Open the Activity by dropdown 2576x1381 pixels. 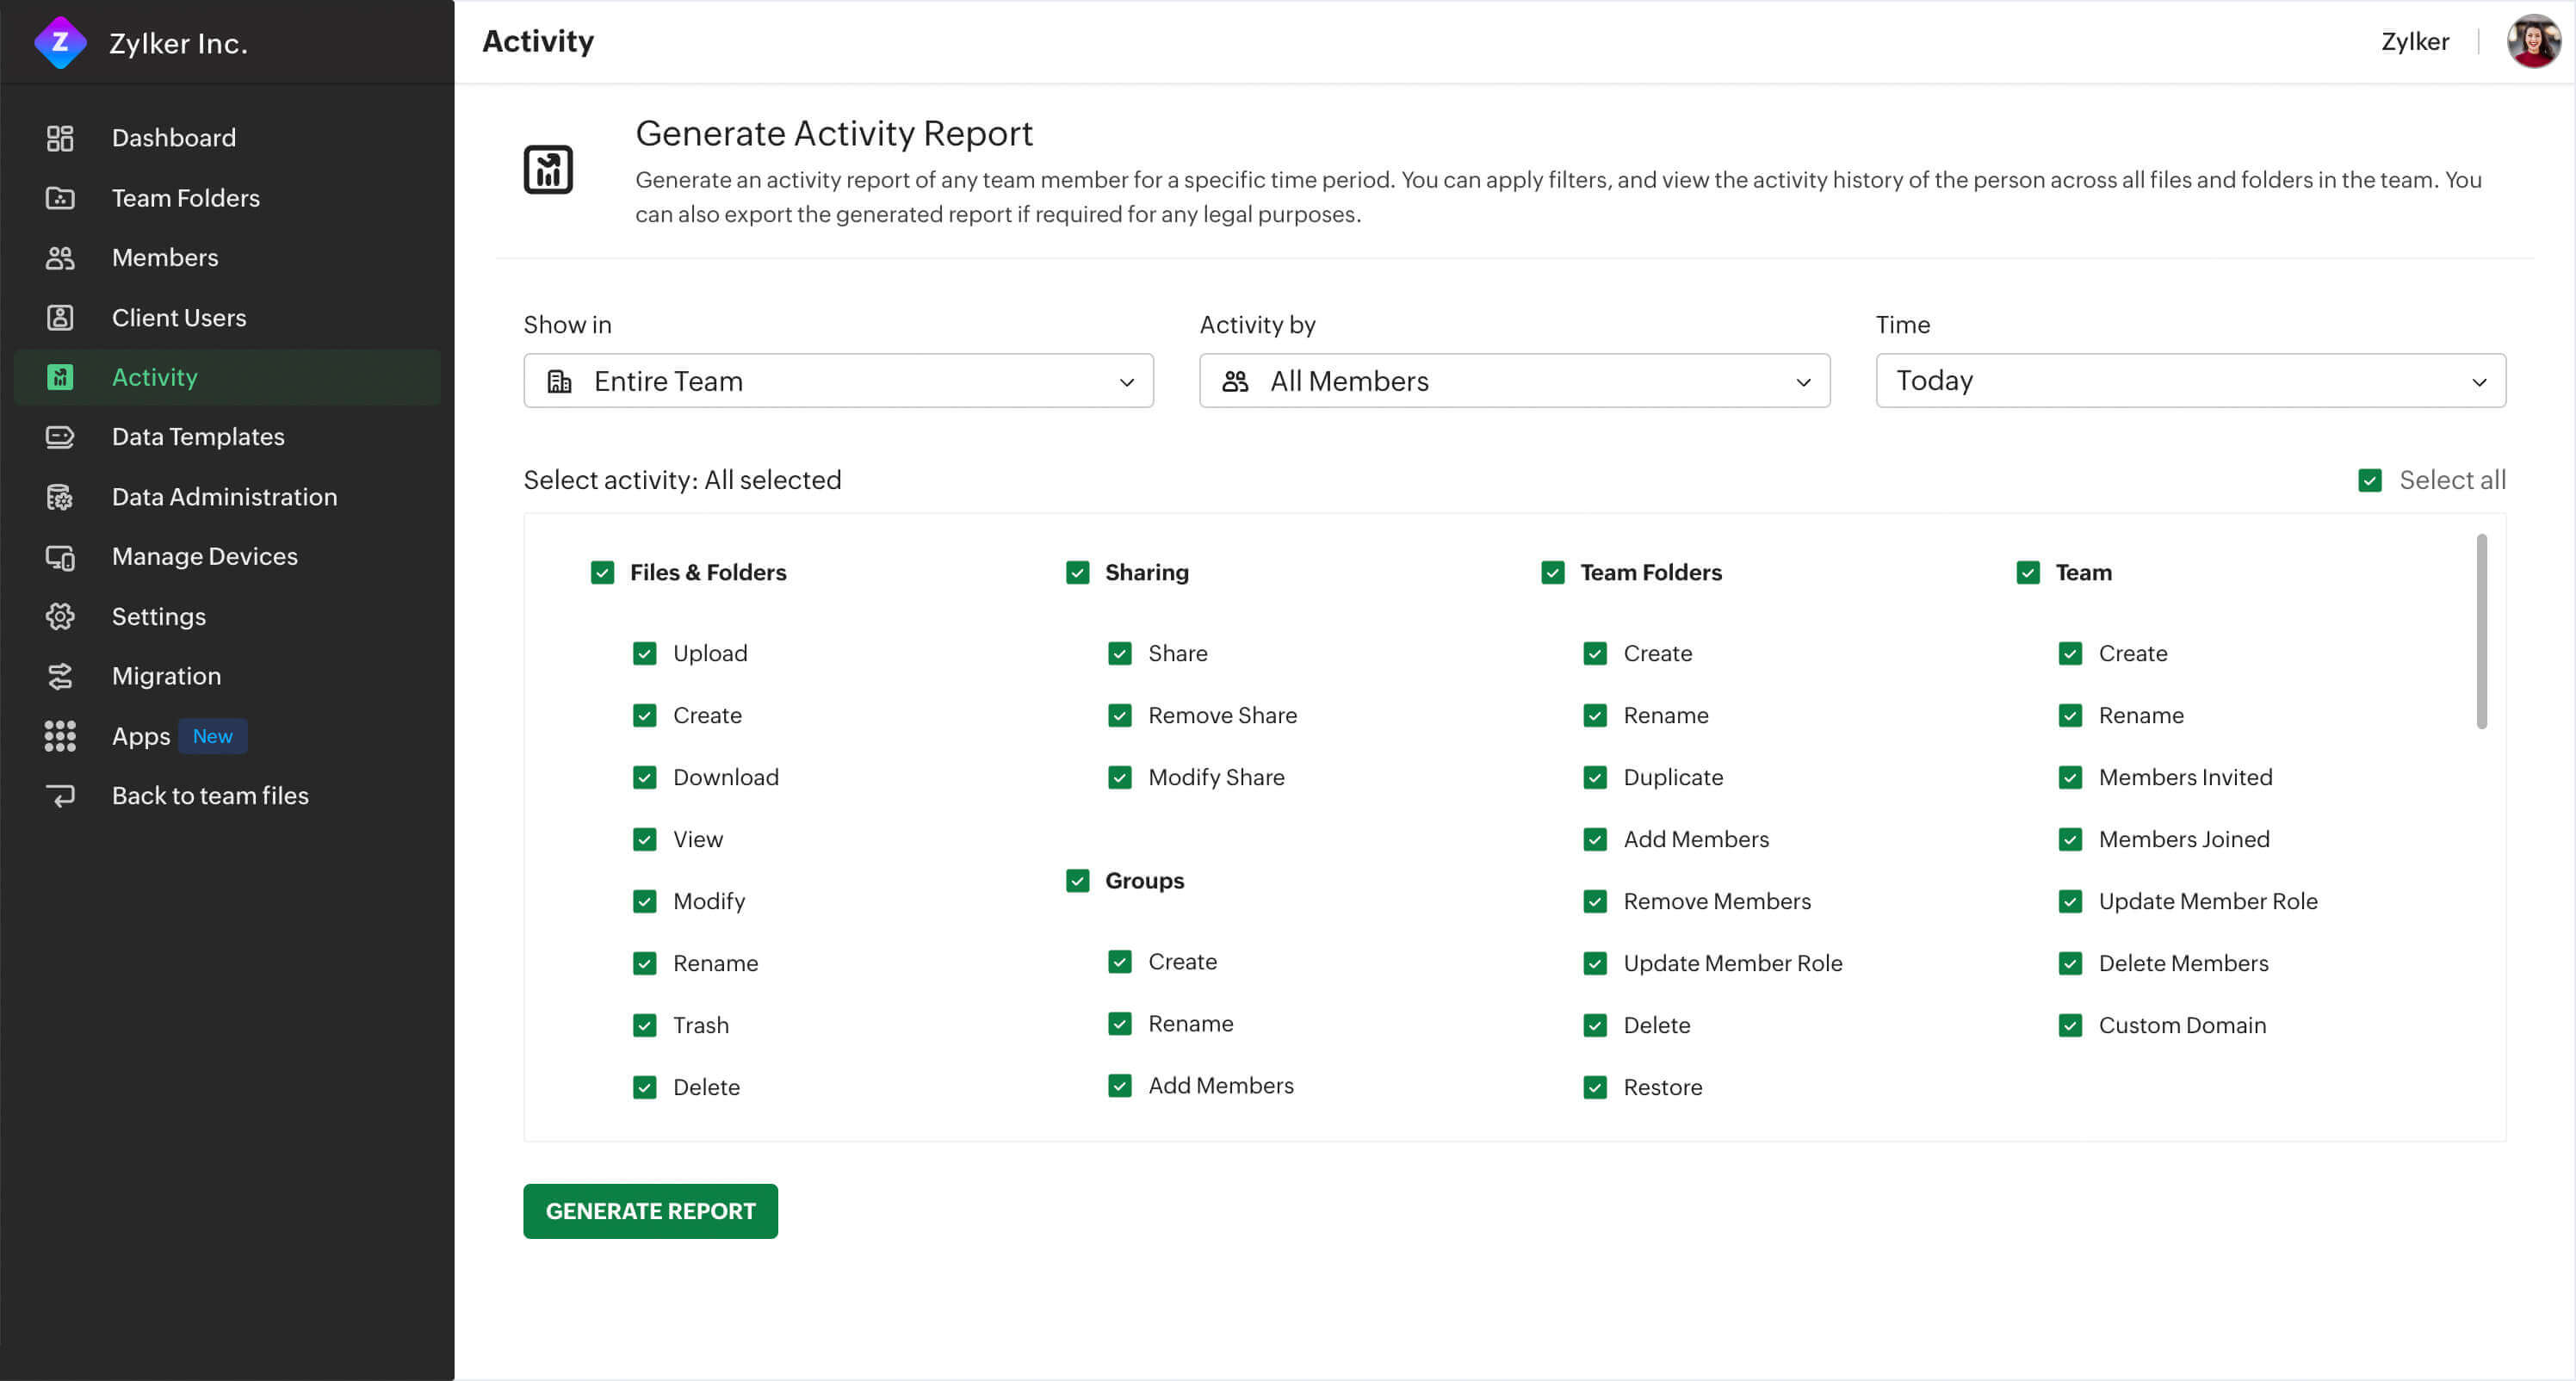point(1513,380)
